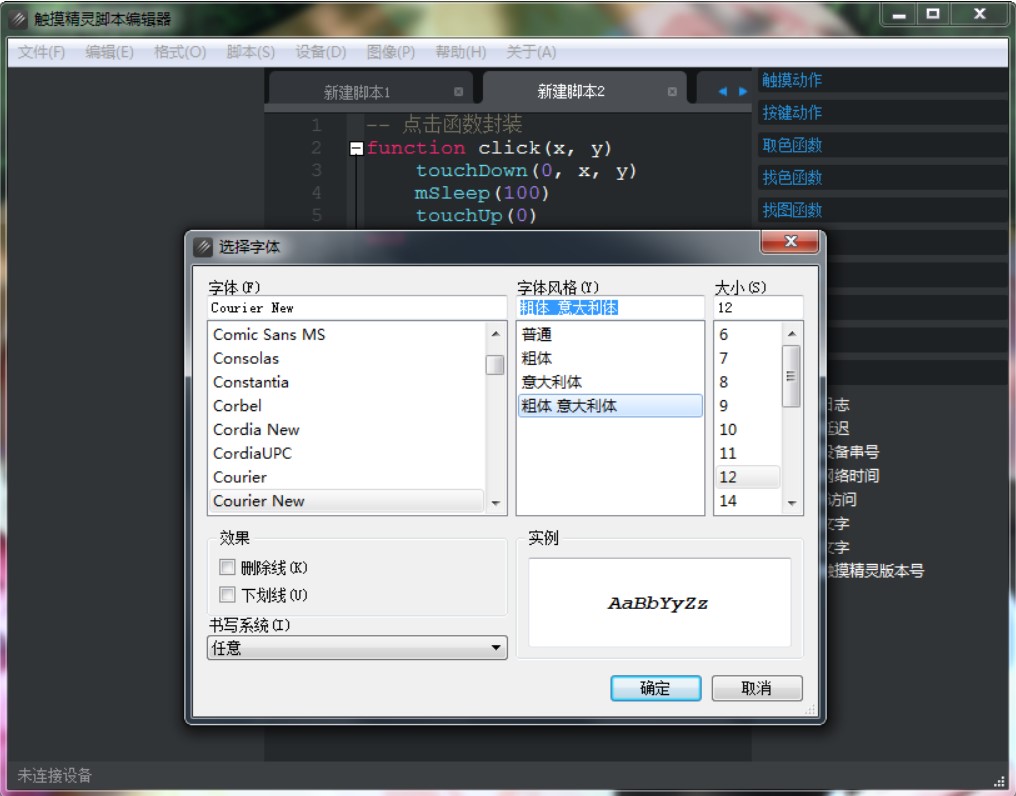Screen dimensions: 1016x796
Task: Click the 未连接设备 status text
Action: pos(54,775)
